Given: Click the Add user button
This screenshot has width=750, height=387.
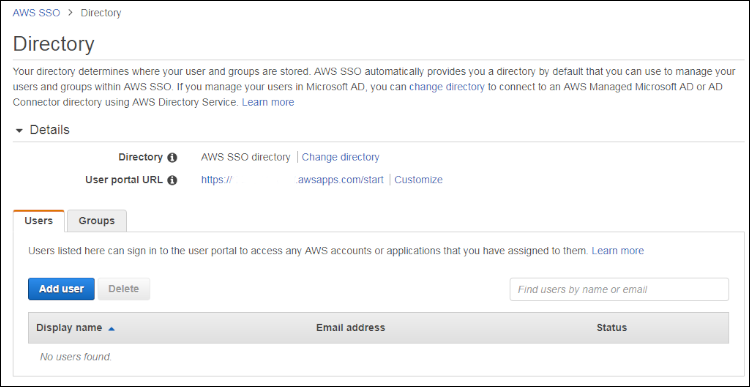Looking at the screenshot, I should (x=61, y=289).
